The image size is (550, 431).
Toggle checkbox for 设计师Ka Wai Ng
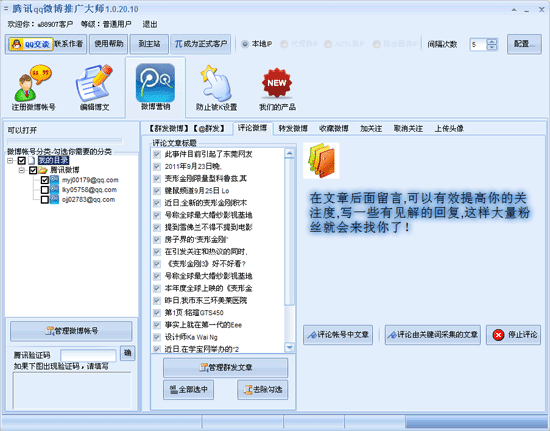[x=157, y=337]
